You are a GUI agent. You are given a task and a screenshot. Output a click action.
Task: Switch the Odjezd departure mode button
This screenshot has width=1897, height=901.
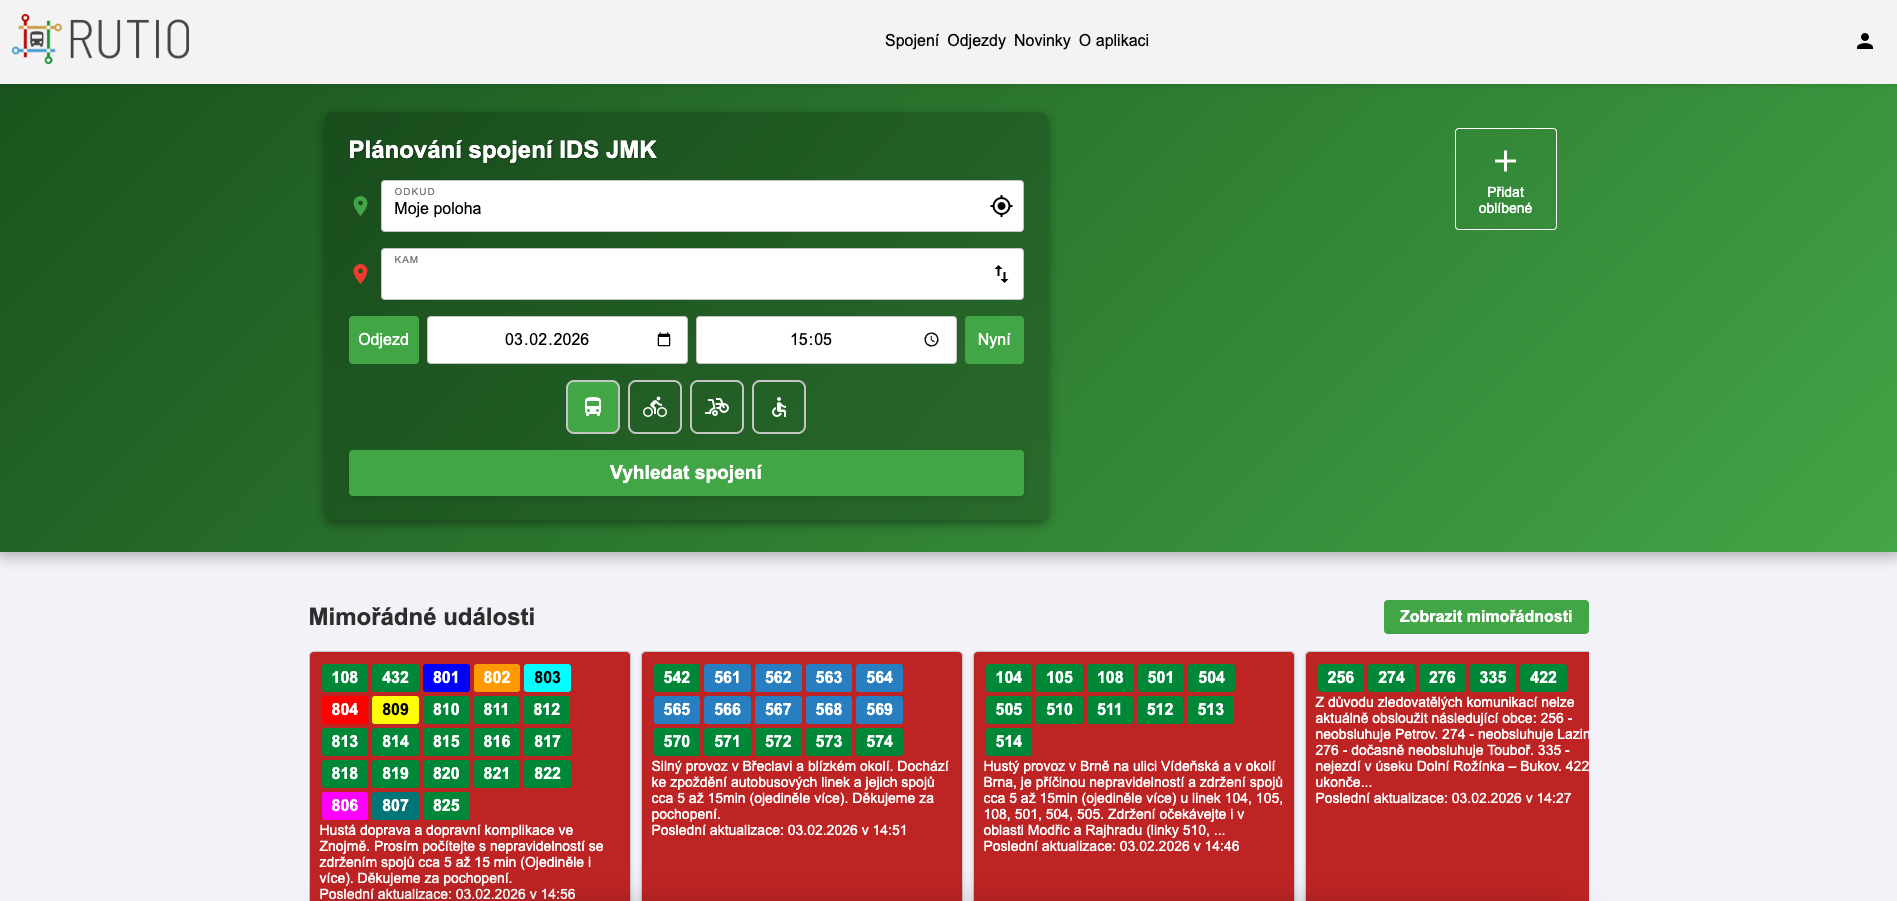point(383,340)
